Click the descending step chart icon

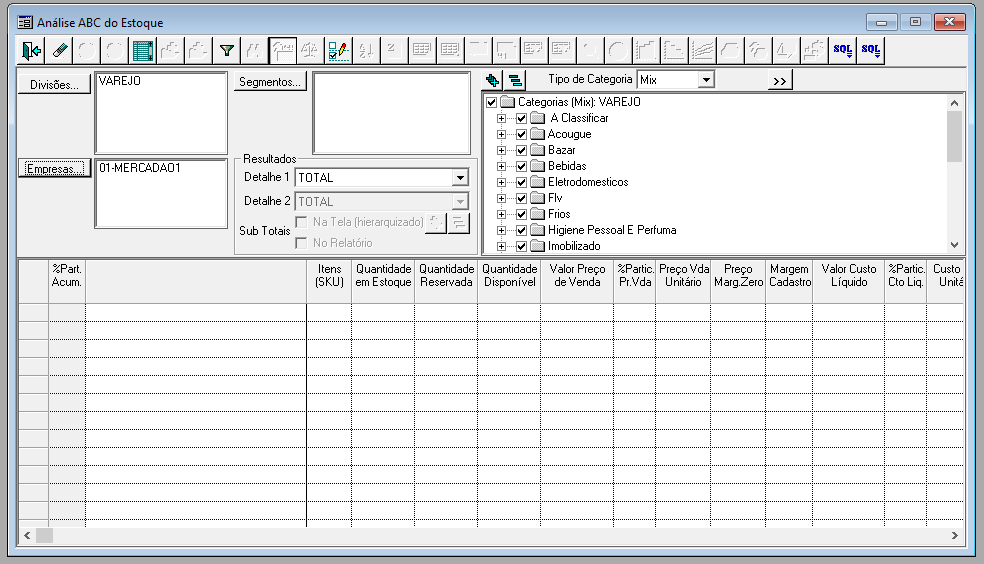click(673, 50)
